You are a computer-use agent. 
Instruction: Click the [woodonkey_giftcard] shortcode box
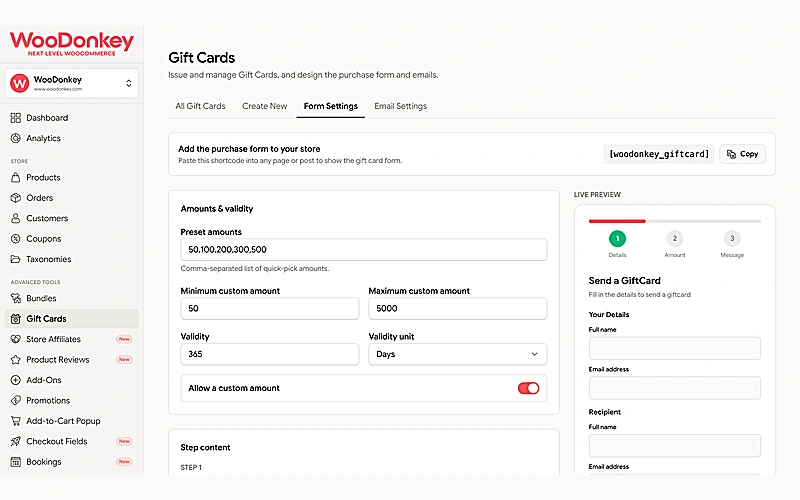point(659,154)
